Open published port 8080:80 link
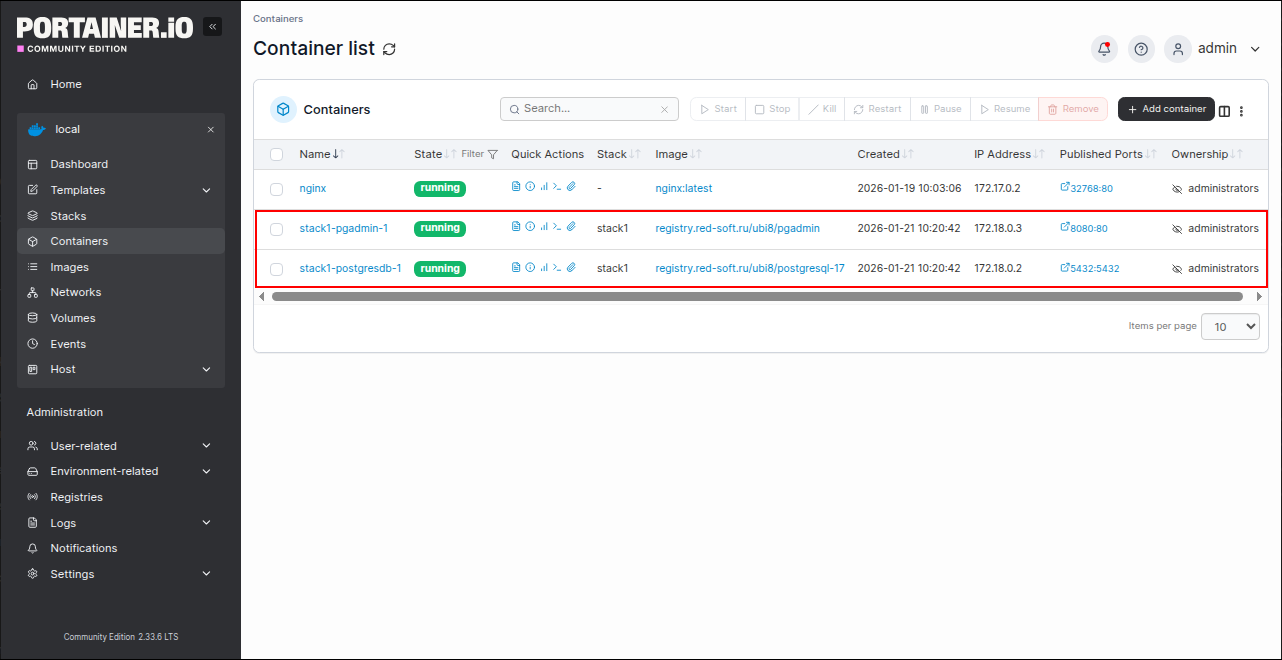This screenshot has width=1282, height=660. [1088, 229]
